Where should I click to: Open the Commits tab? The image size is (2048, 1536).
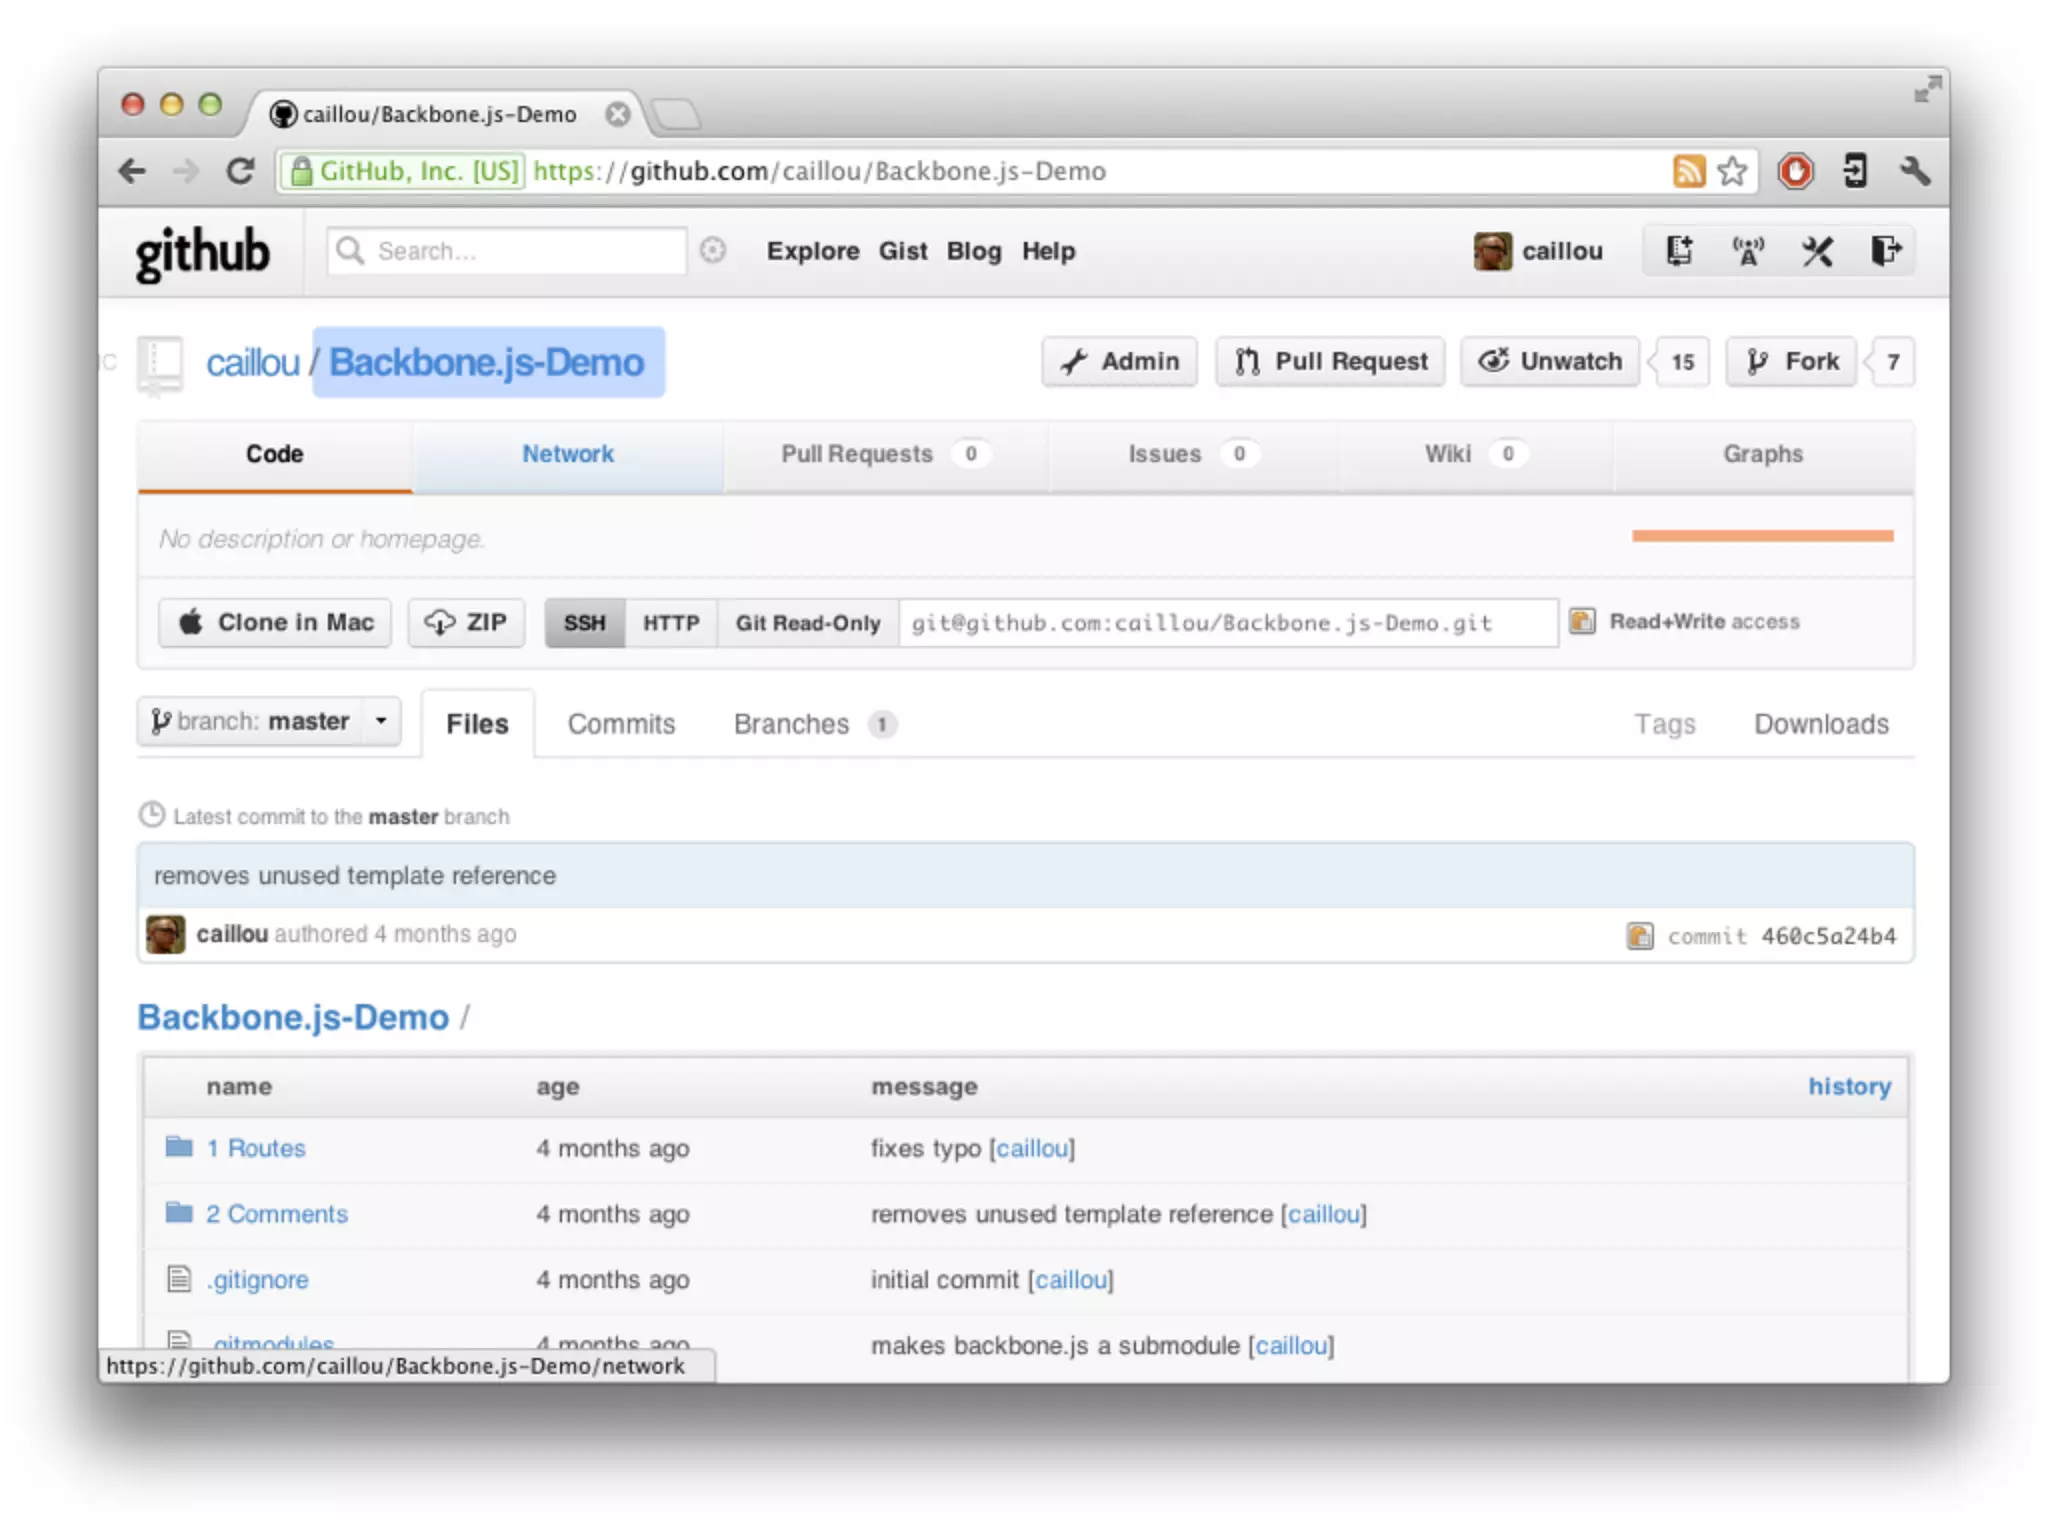(621, 724)
